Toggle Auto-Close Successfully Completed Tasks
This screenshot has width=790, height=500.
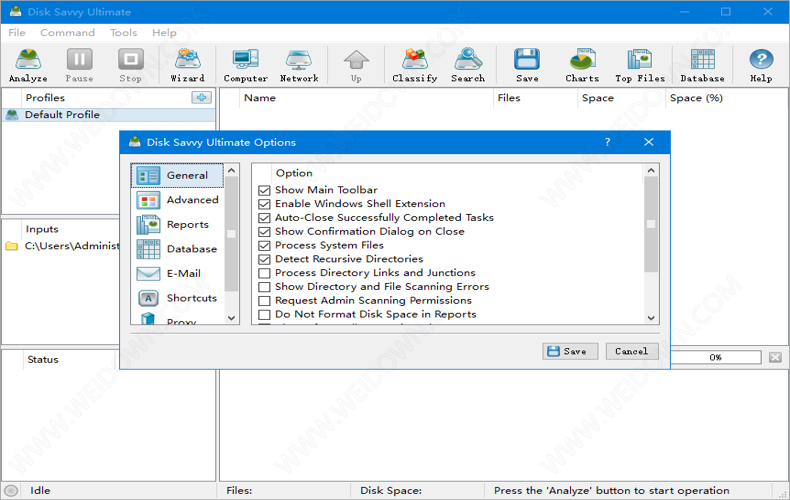point(264,218)
